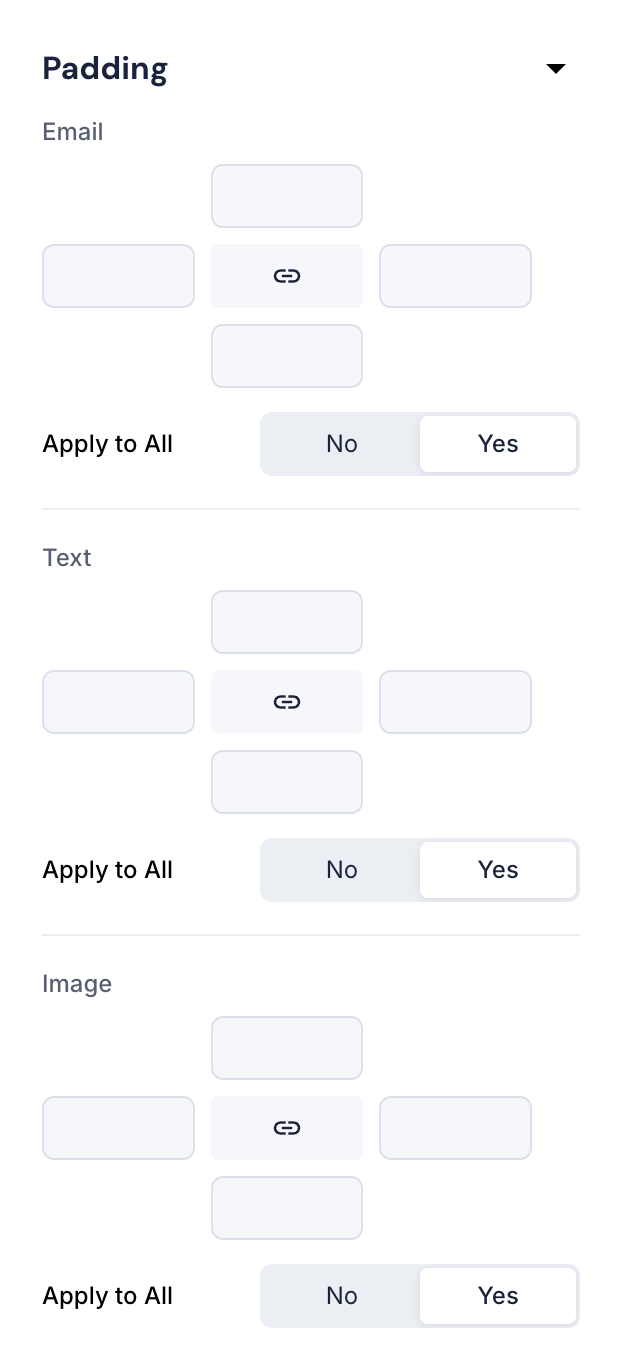Collapse the Padding section arrow
The height and width of the screenshot is (1366, 626).
pyautogui.click(x=556, y=69)
